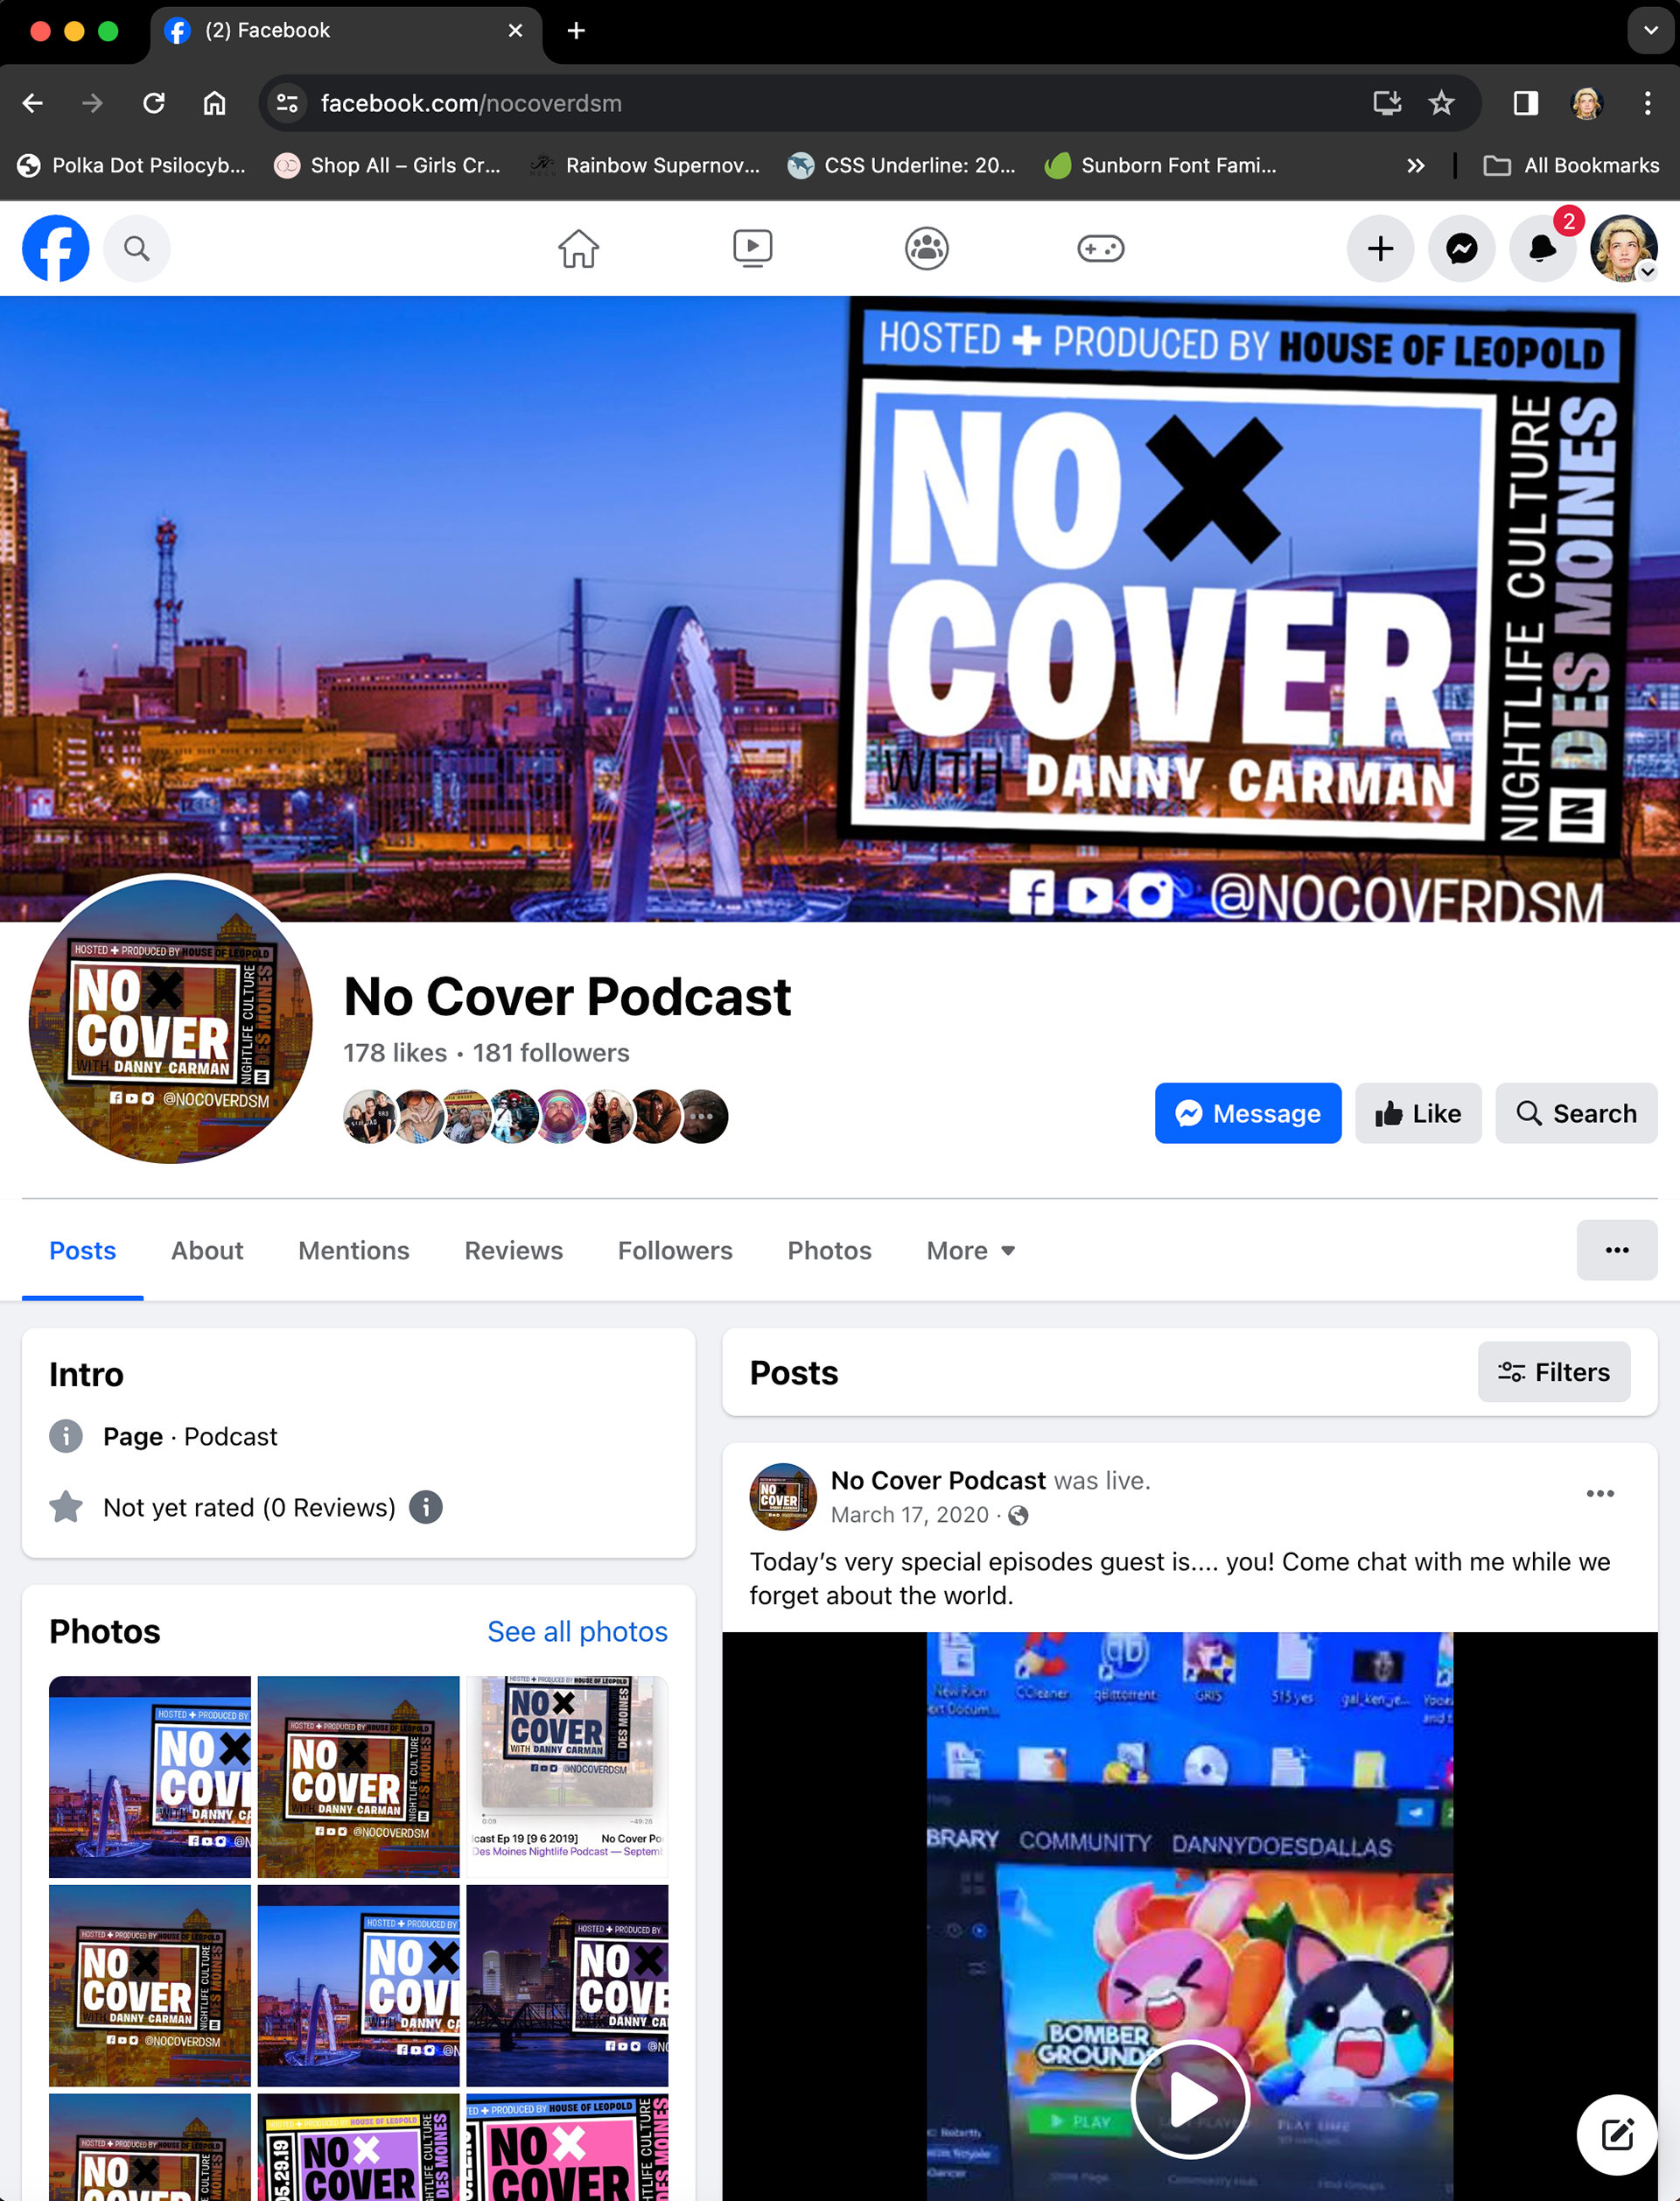Click the March 17, 2020 post date
Image resolution: width=1680 pixels, height=2201 pixels.
tap(909, 1514)
